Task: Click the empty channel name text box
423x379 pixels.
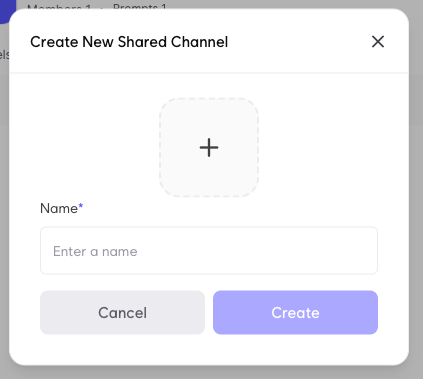Action: pyautogui.click(x=209, y=251)
